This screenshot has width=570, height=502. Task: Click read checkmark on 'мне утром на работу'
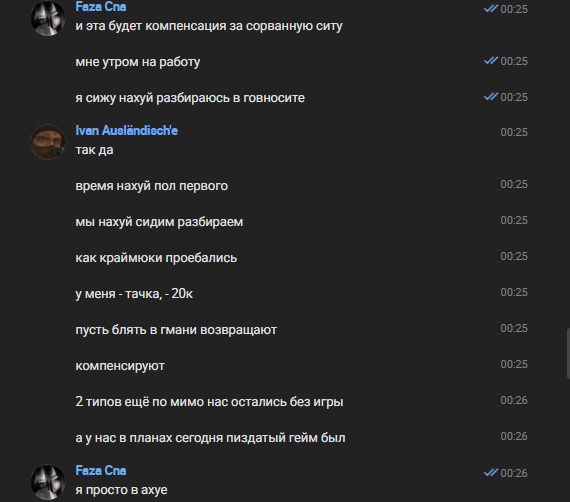491,60
